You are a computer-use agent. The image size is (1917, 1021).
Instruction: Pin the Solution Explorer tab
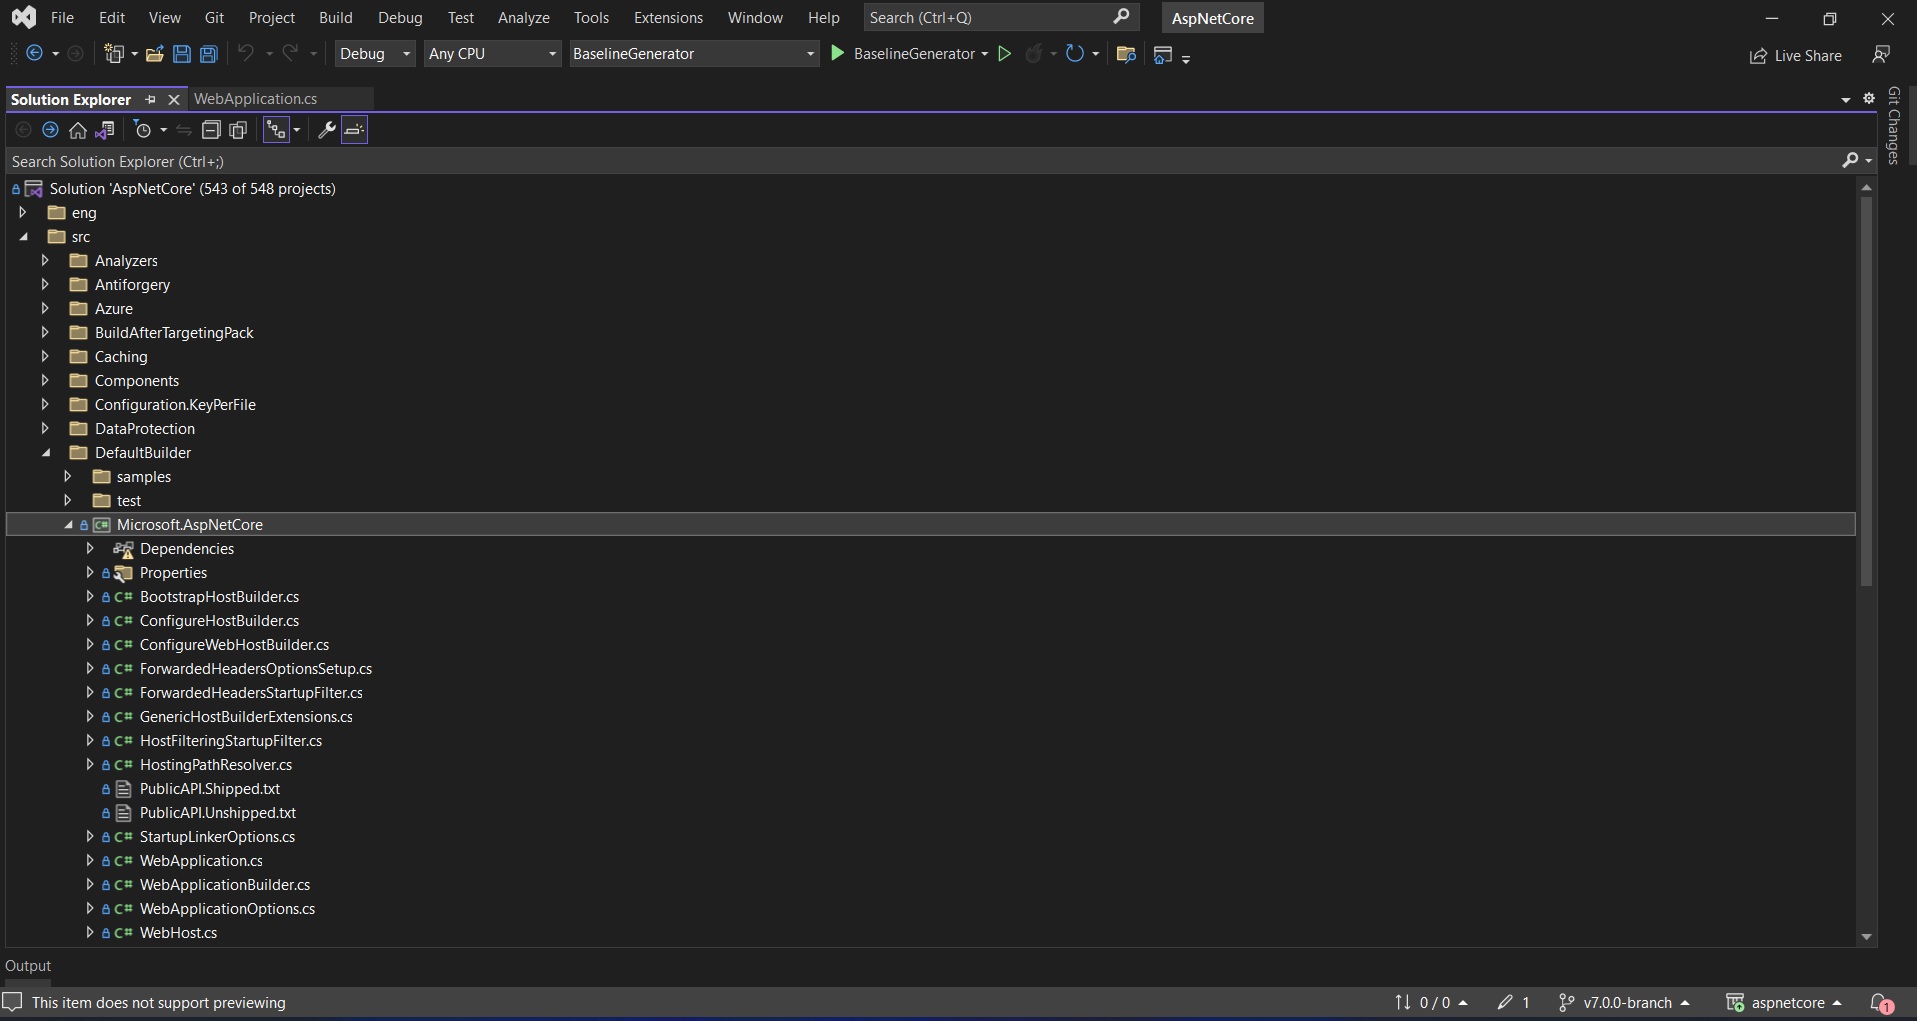pos(150,99)
